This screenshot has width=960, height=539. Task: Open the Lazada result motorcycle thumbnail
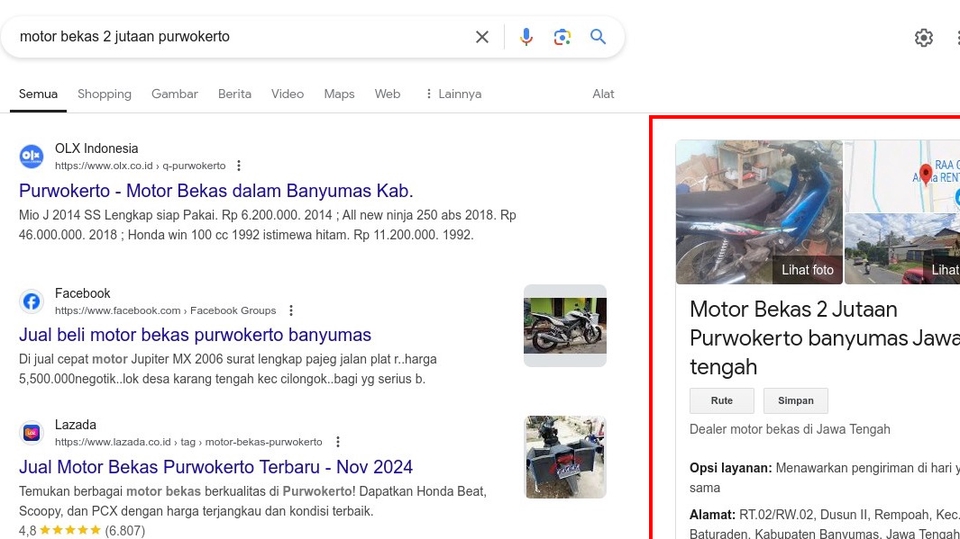566,457
